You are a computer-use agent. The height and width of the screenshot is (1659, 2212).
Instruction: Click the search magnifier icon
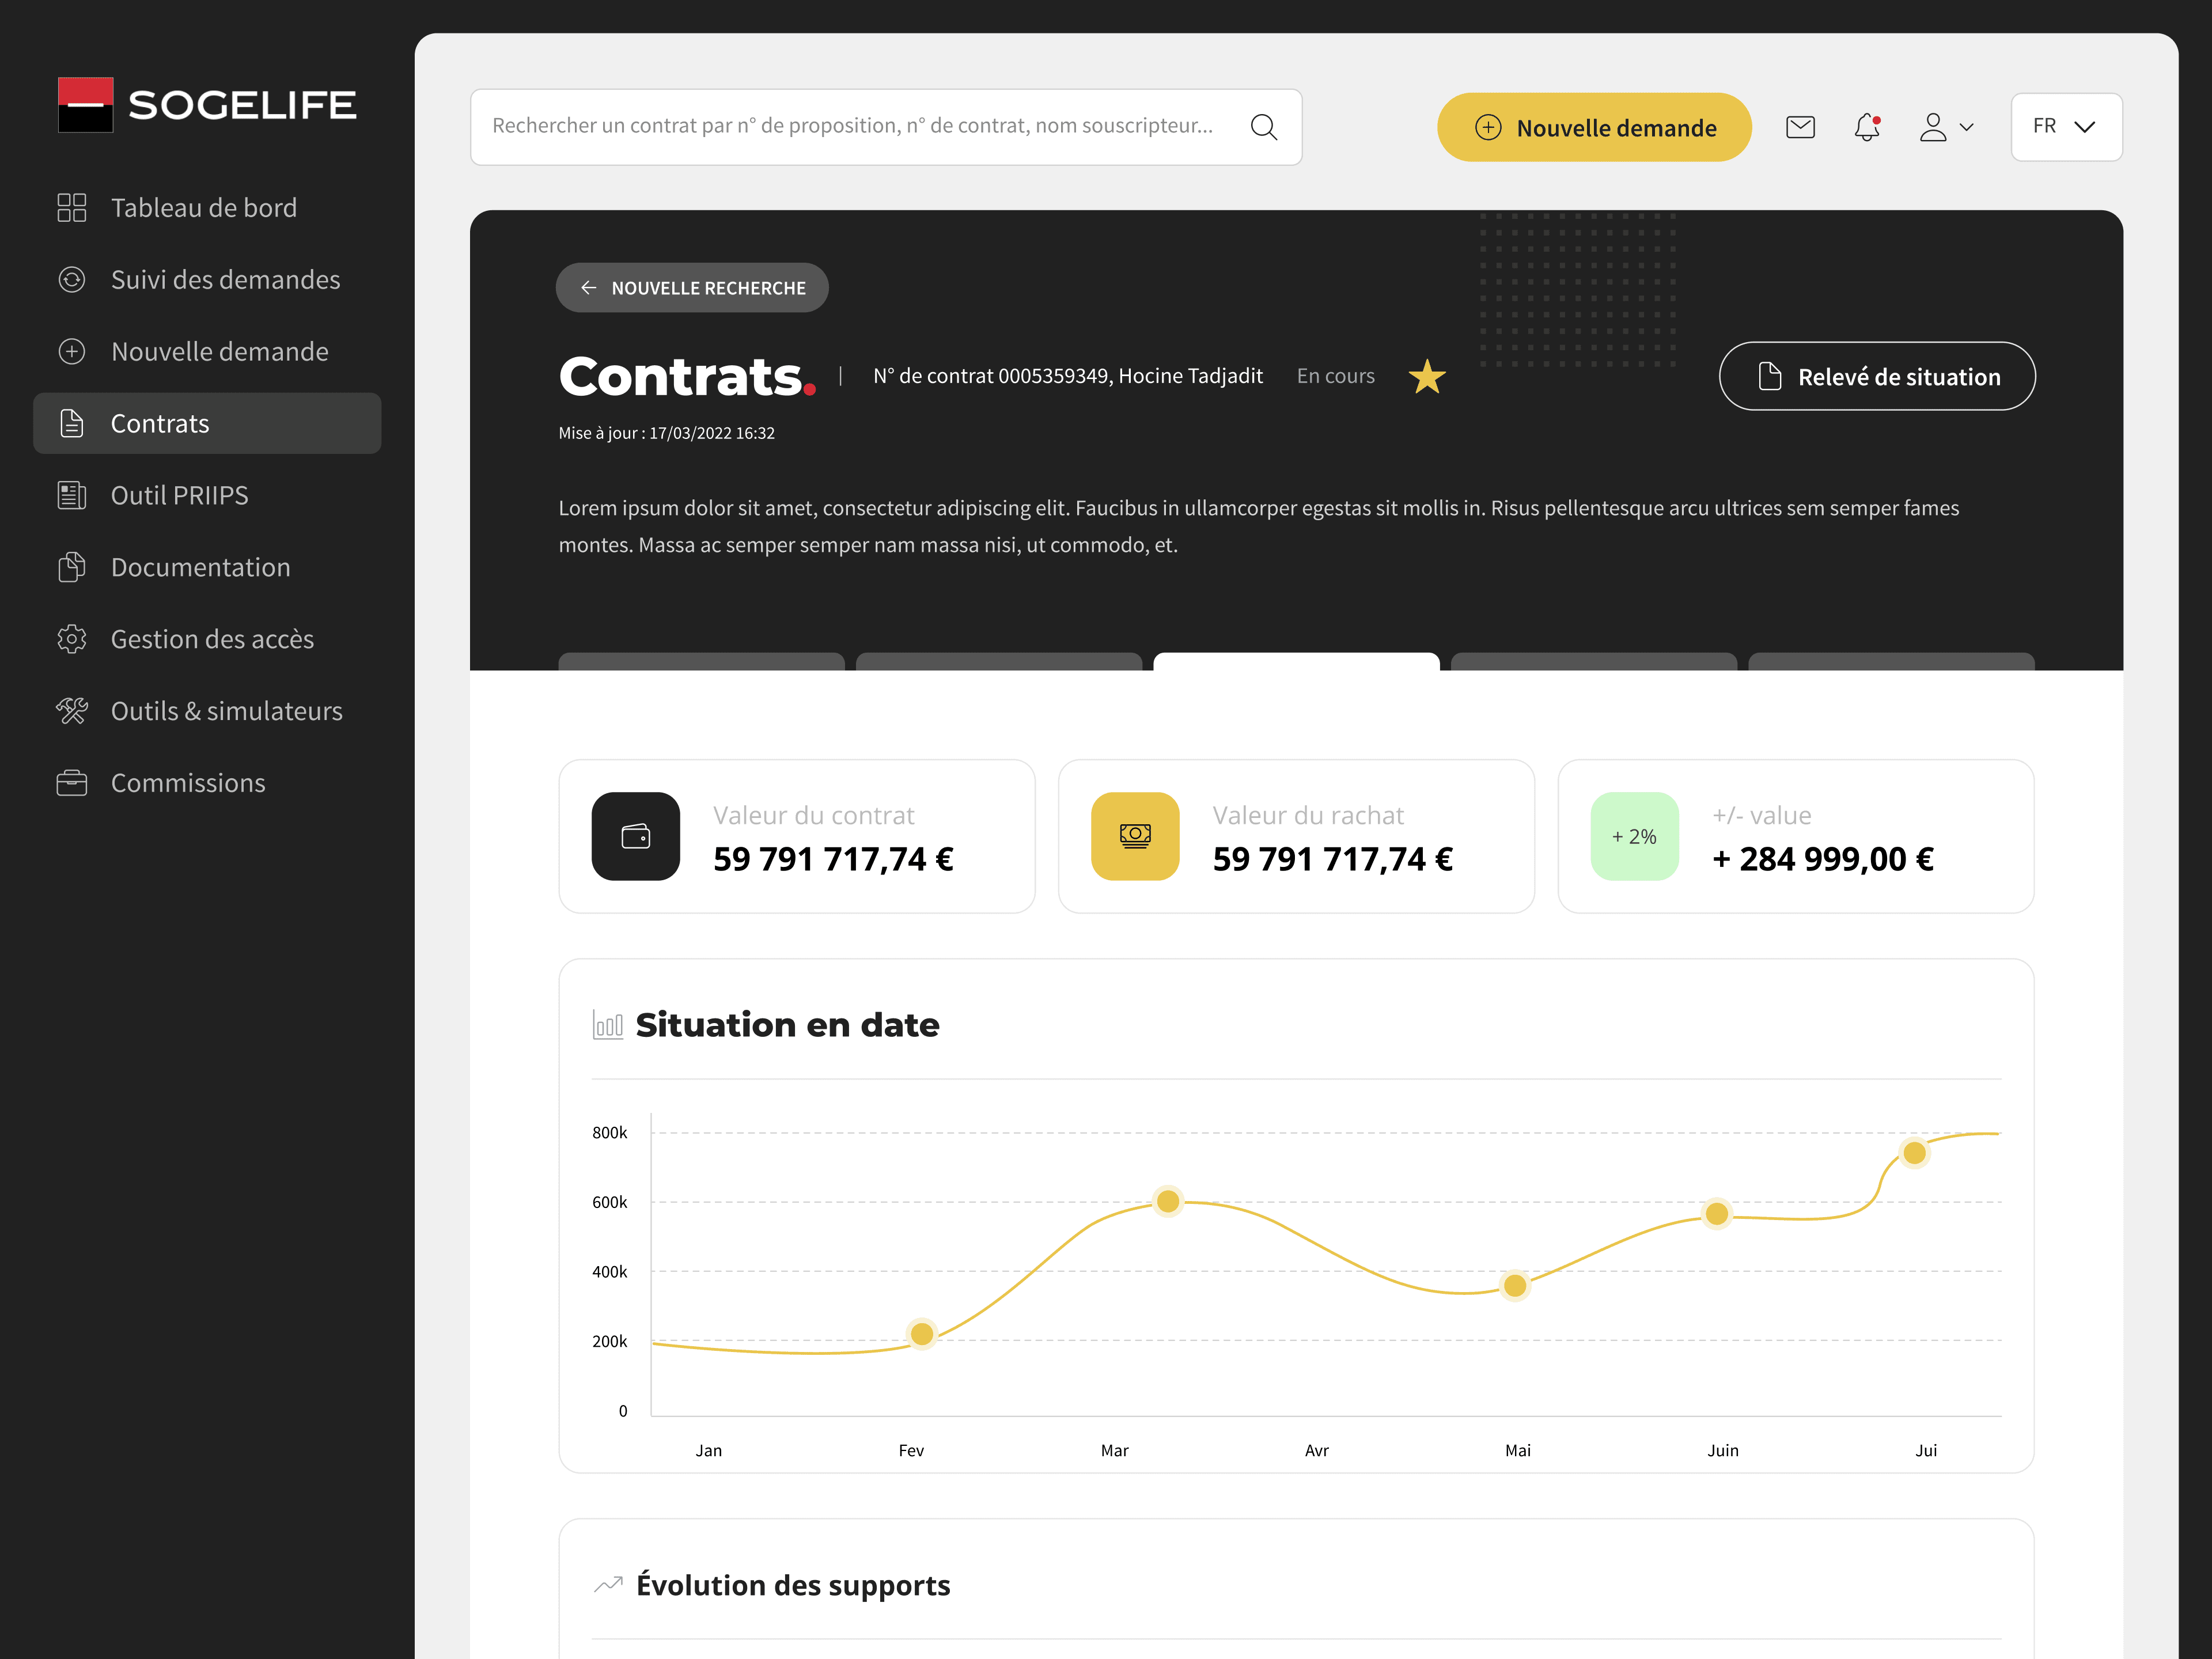(x=1264, y=127)
